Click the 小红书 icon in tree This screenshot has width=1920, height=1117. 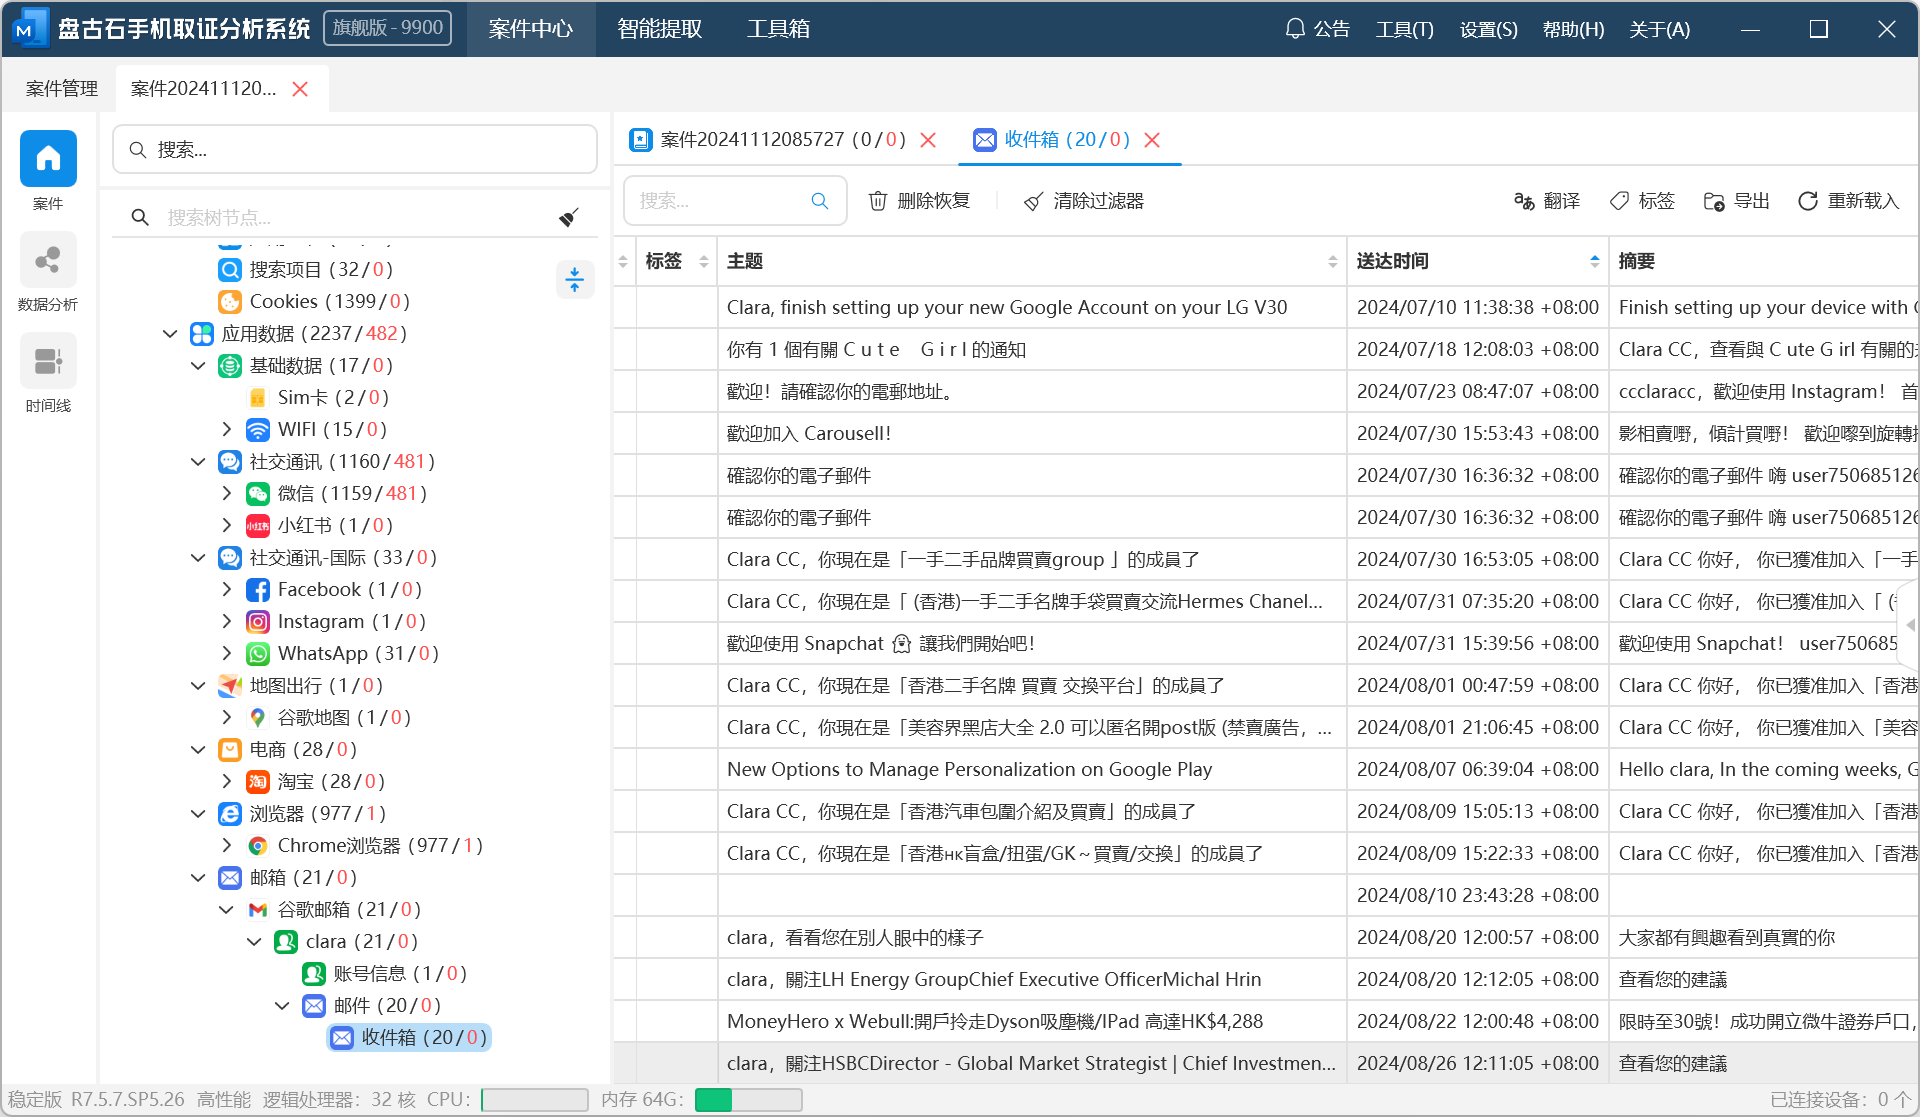pyautogui.click(x=258, y=525)
